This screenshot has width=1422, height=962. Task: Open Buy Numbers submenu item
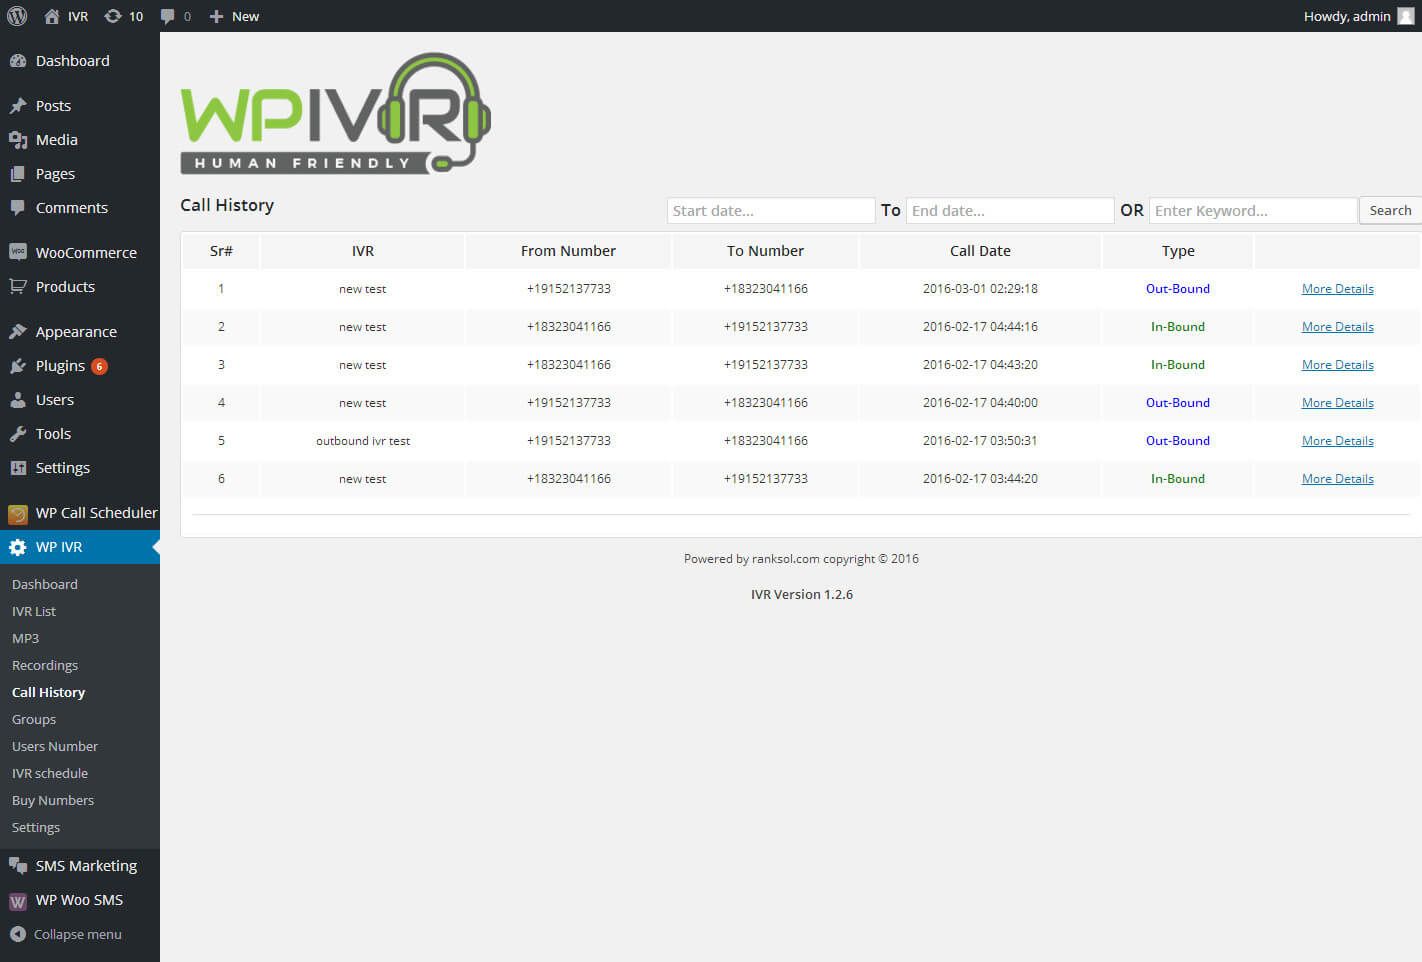[x=53, y=800]
